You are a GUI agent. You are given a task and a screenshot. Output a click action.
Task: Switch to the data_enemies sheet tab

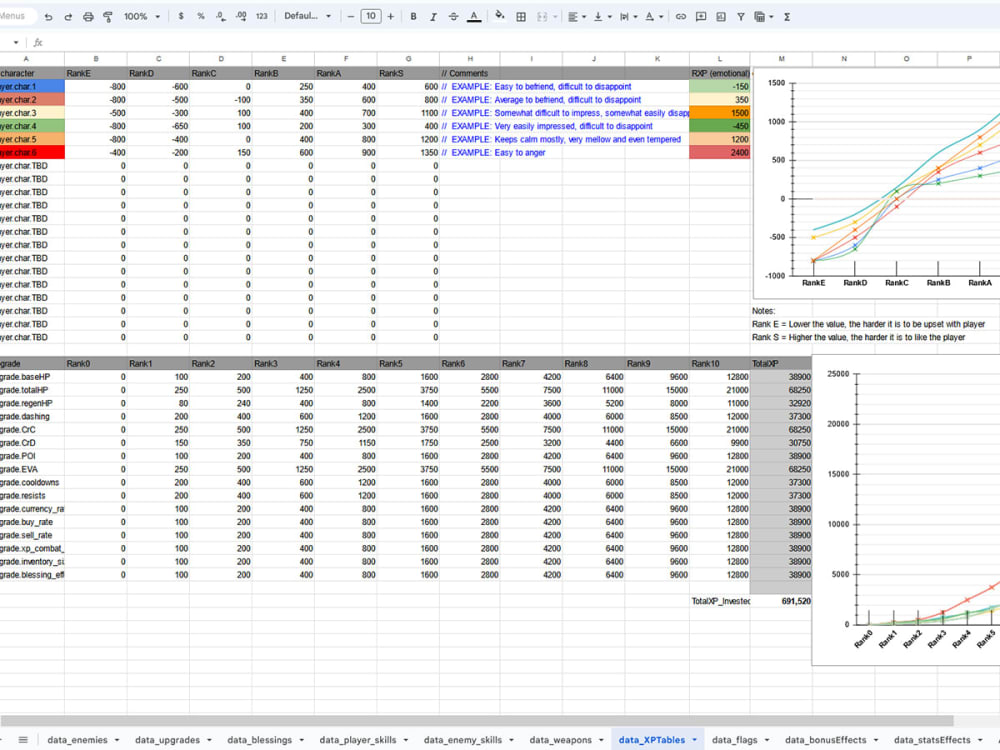[77, 740]
